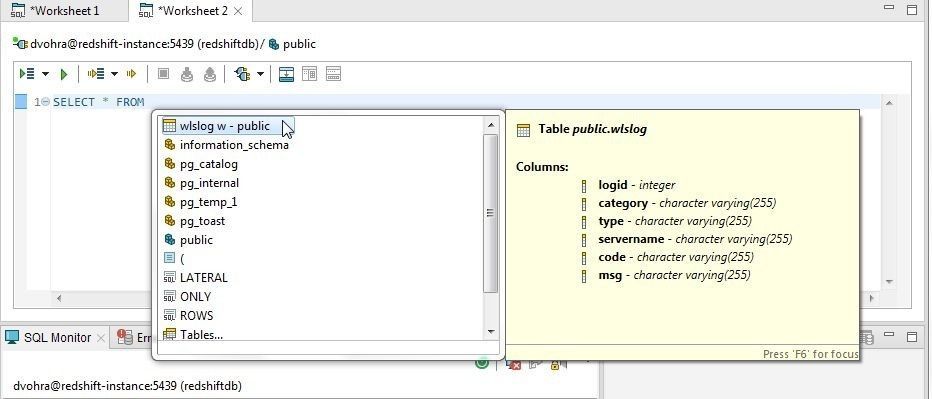Minimize the bottom-right panel
Screen dimensions: 932x399
coord(889,335)
